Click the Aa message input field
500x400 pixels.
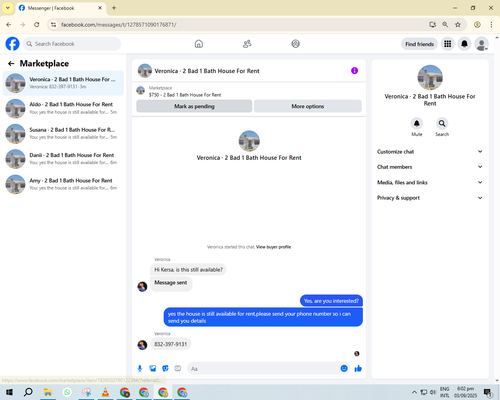[263, 369]
